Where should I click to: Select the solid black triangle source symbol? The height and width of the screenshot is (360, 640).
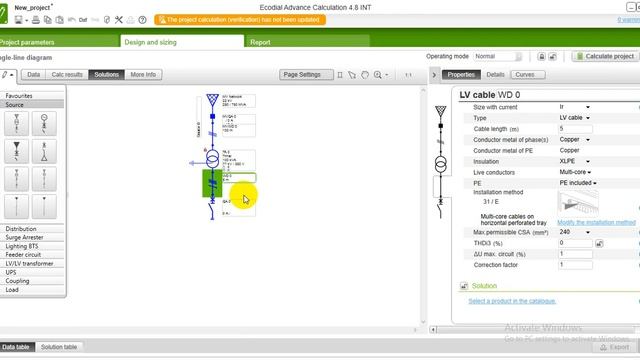[x=17, y=151]
